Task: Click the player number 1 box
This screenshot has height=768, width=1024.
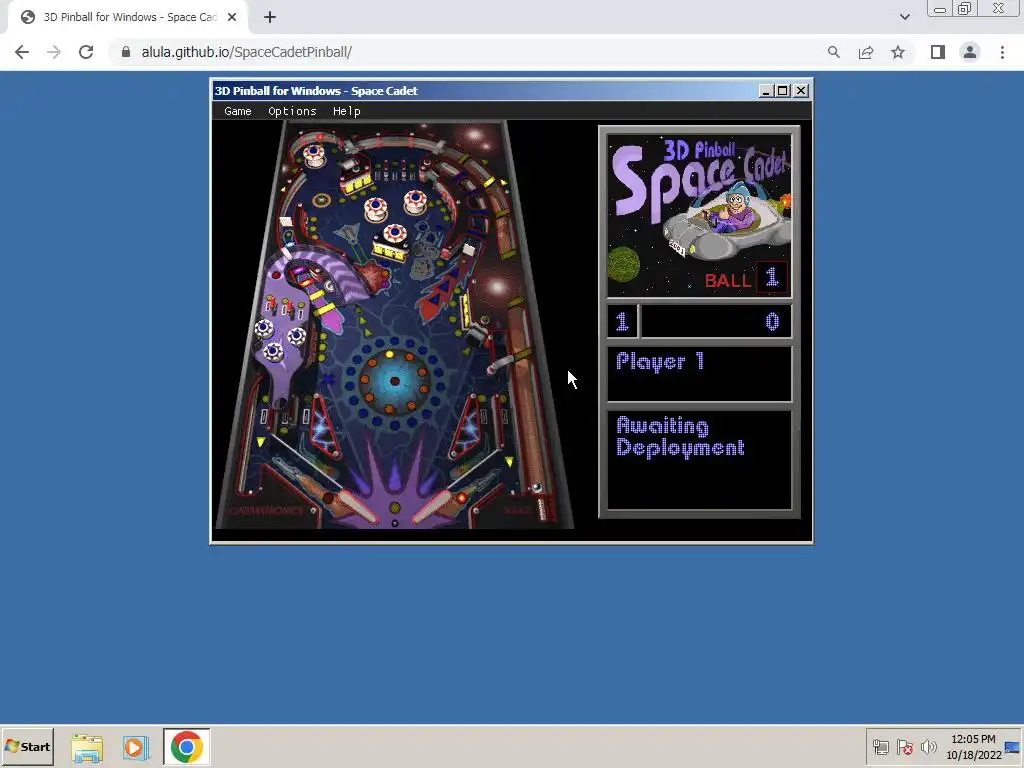Action: click(622, 321)
